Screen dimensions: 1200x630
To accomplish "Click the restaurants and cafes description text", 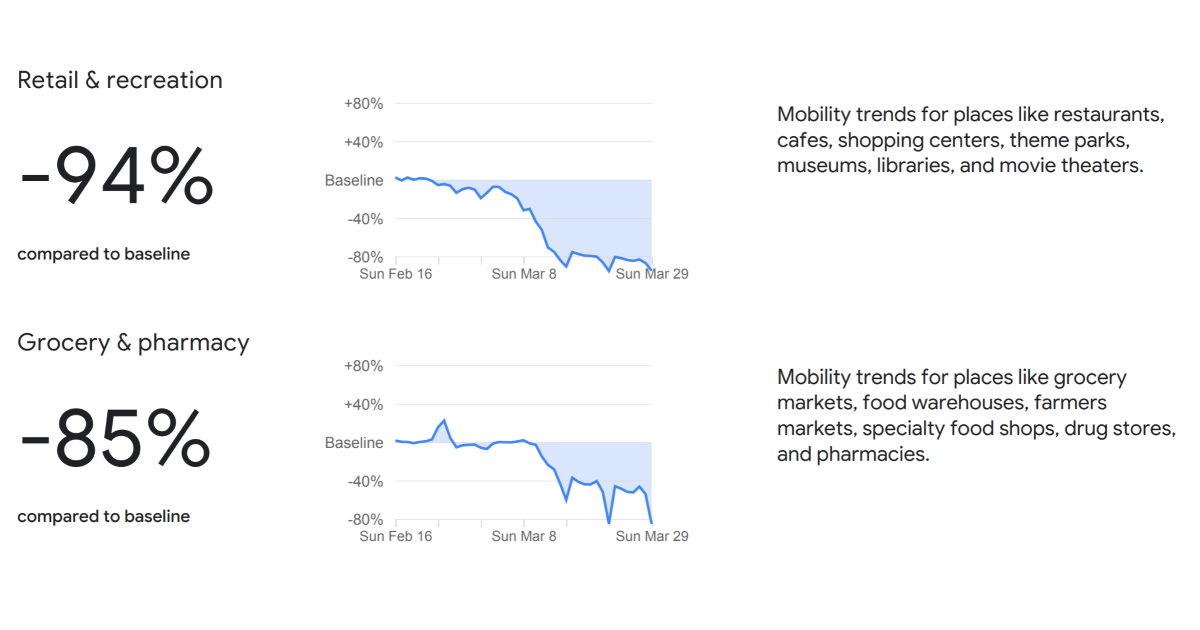I will [x=970, y=140].
